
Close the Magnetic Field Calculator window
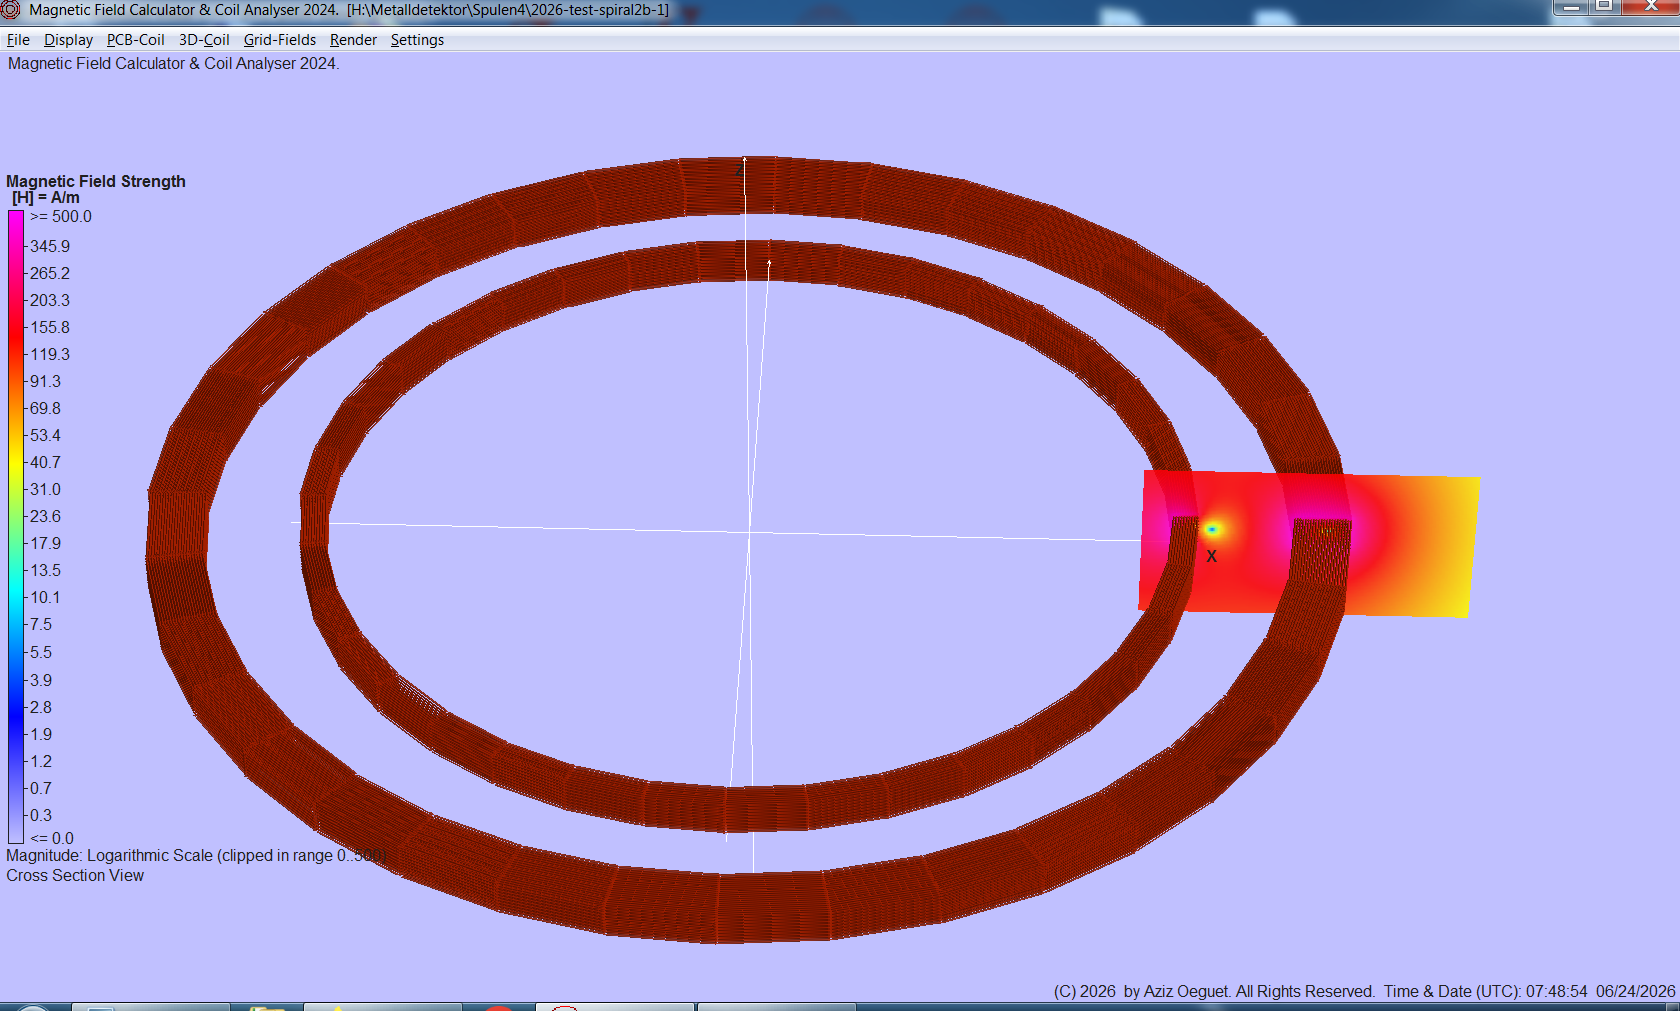tap(1650, 7)
